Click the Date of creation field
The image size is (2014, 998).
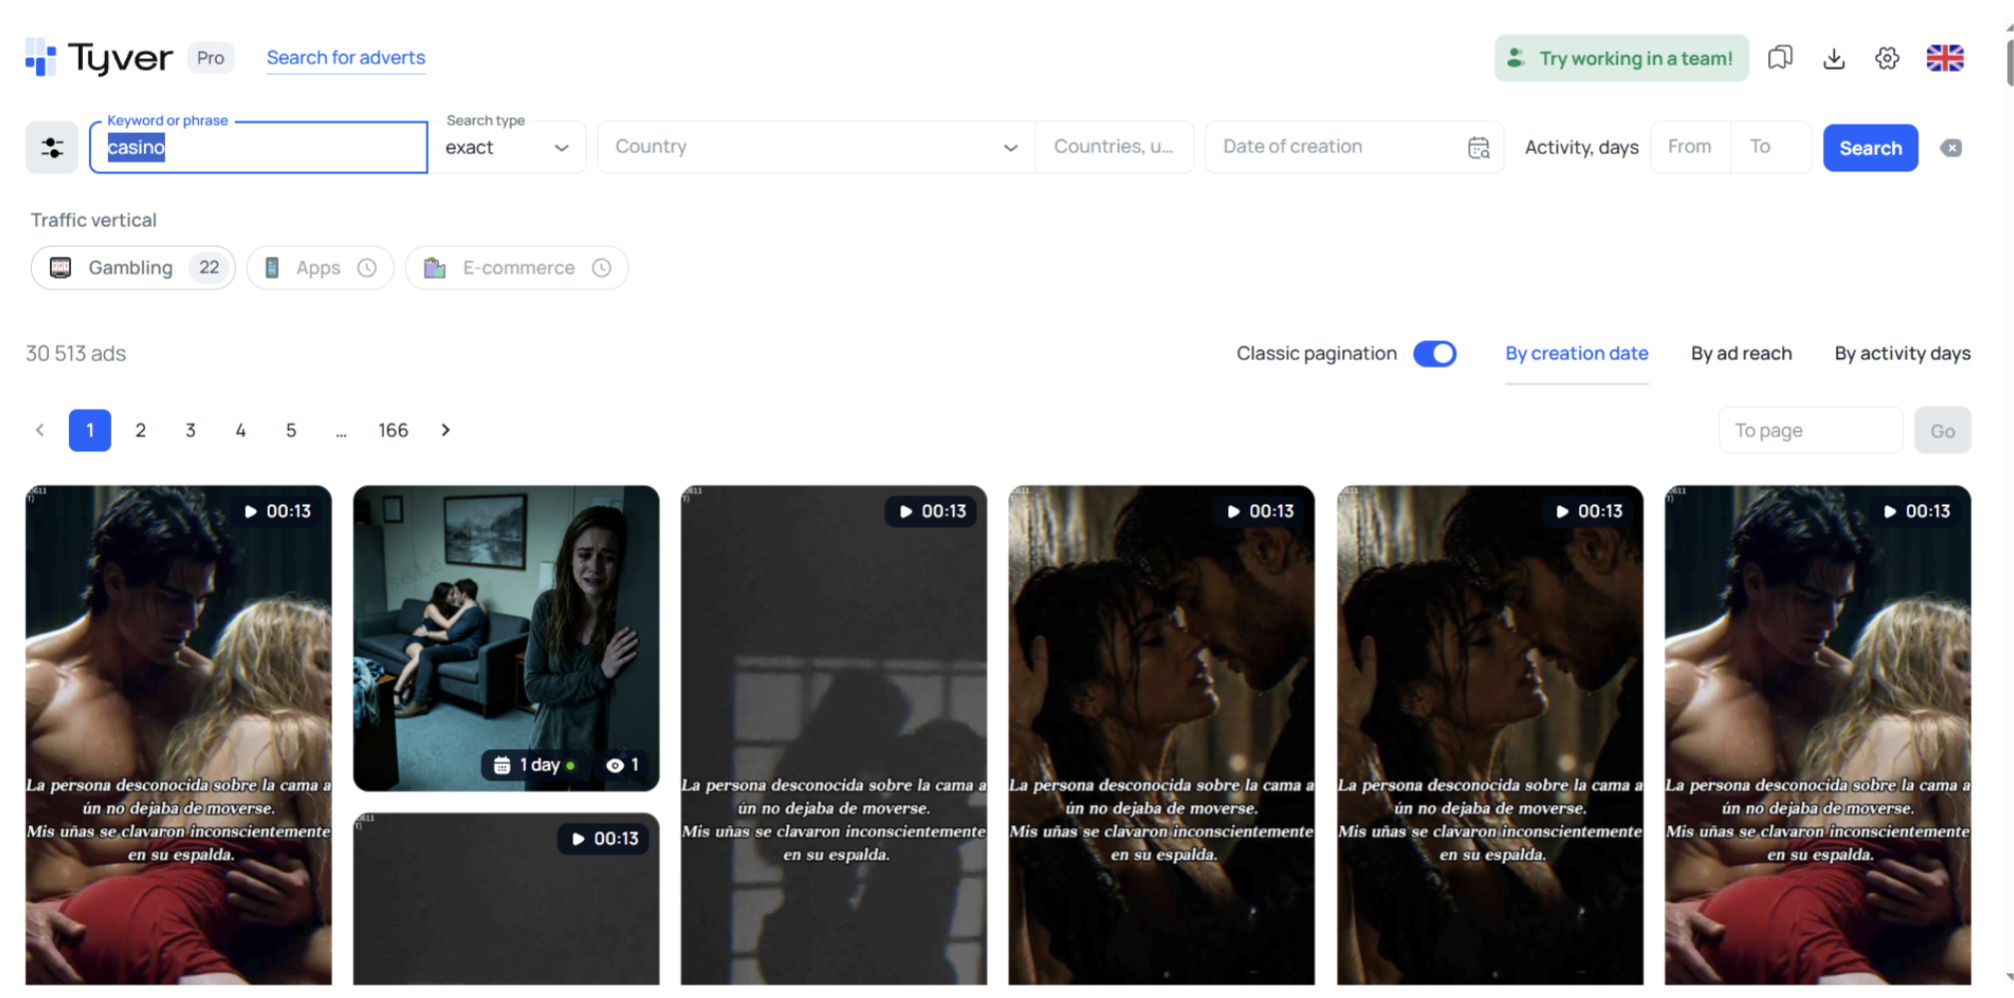pos(1354,147)
